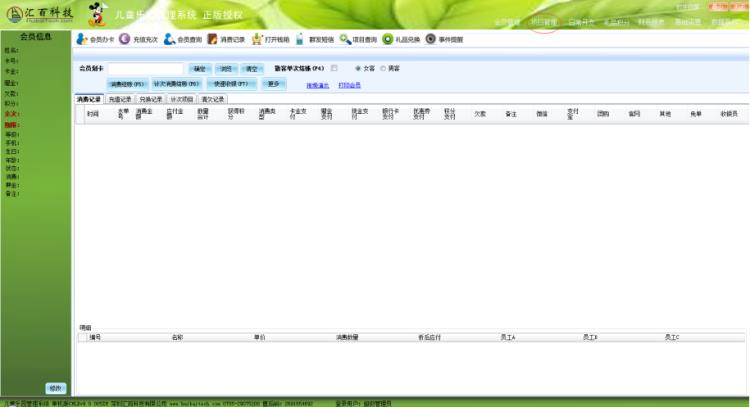The height and width of the screenshot is (407, 750).
Task: Open 消费记录 toolbar icon
Action: tap(213, 39)
